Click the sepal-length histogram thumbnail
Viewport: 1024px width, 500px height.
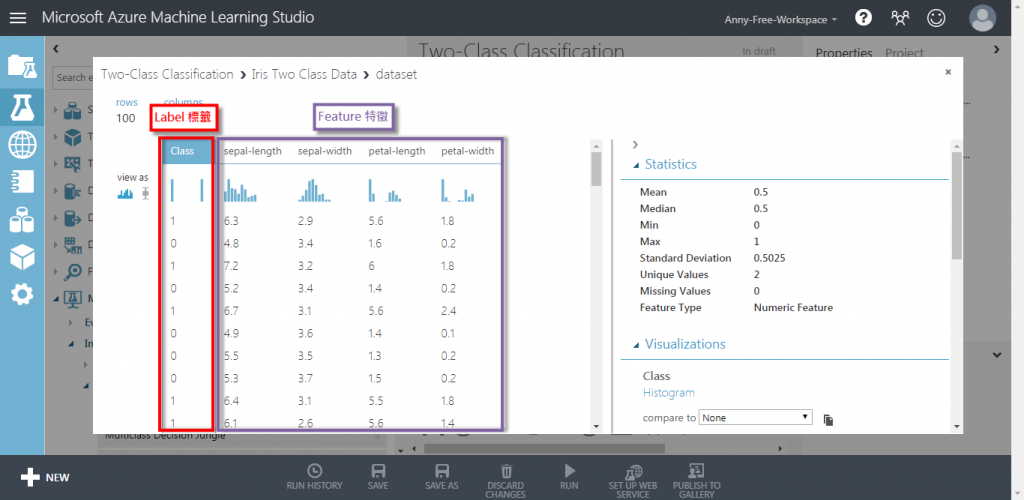(240, 189)
